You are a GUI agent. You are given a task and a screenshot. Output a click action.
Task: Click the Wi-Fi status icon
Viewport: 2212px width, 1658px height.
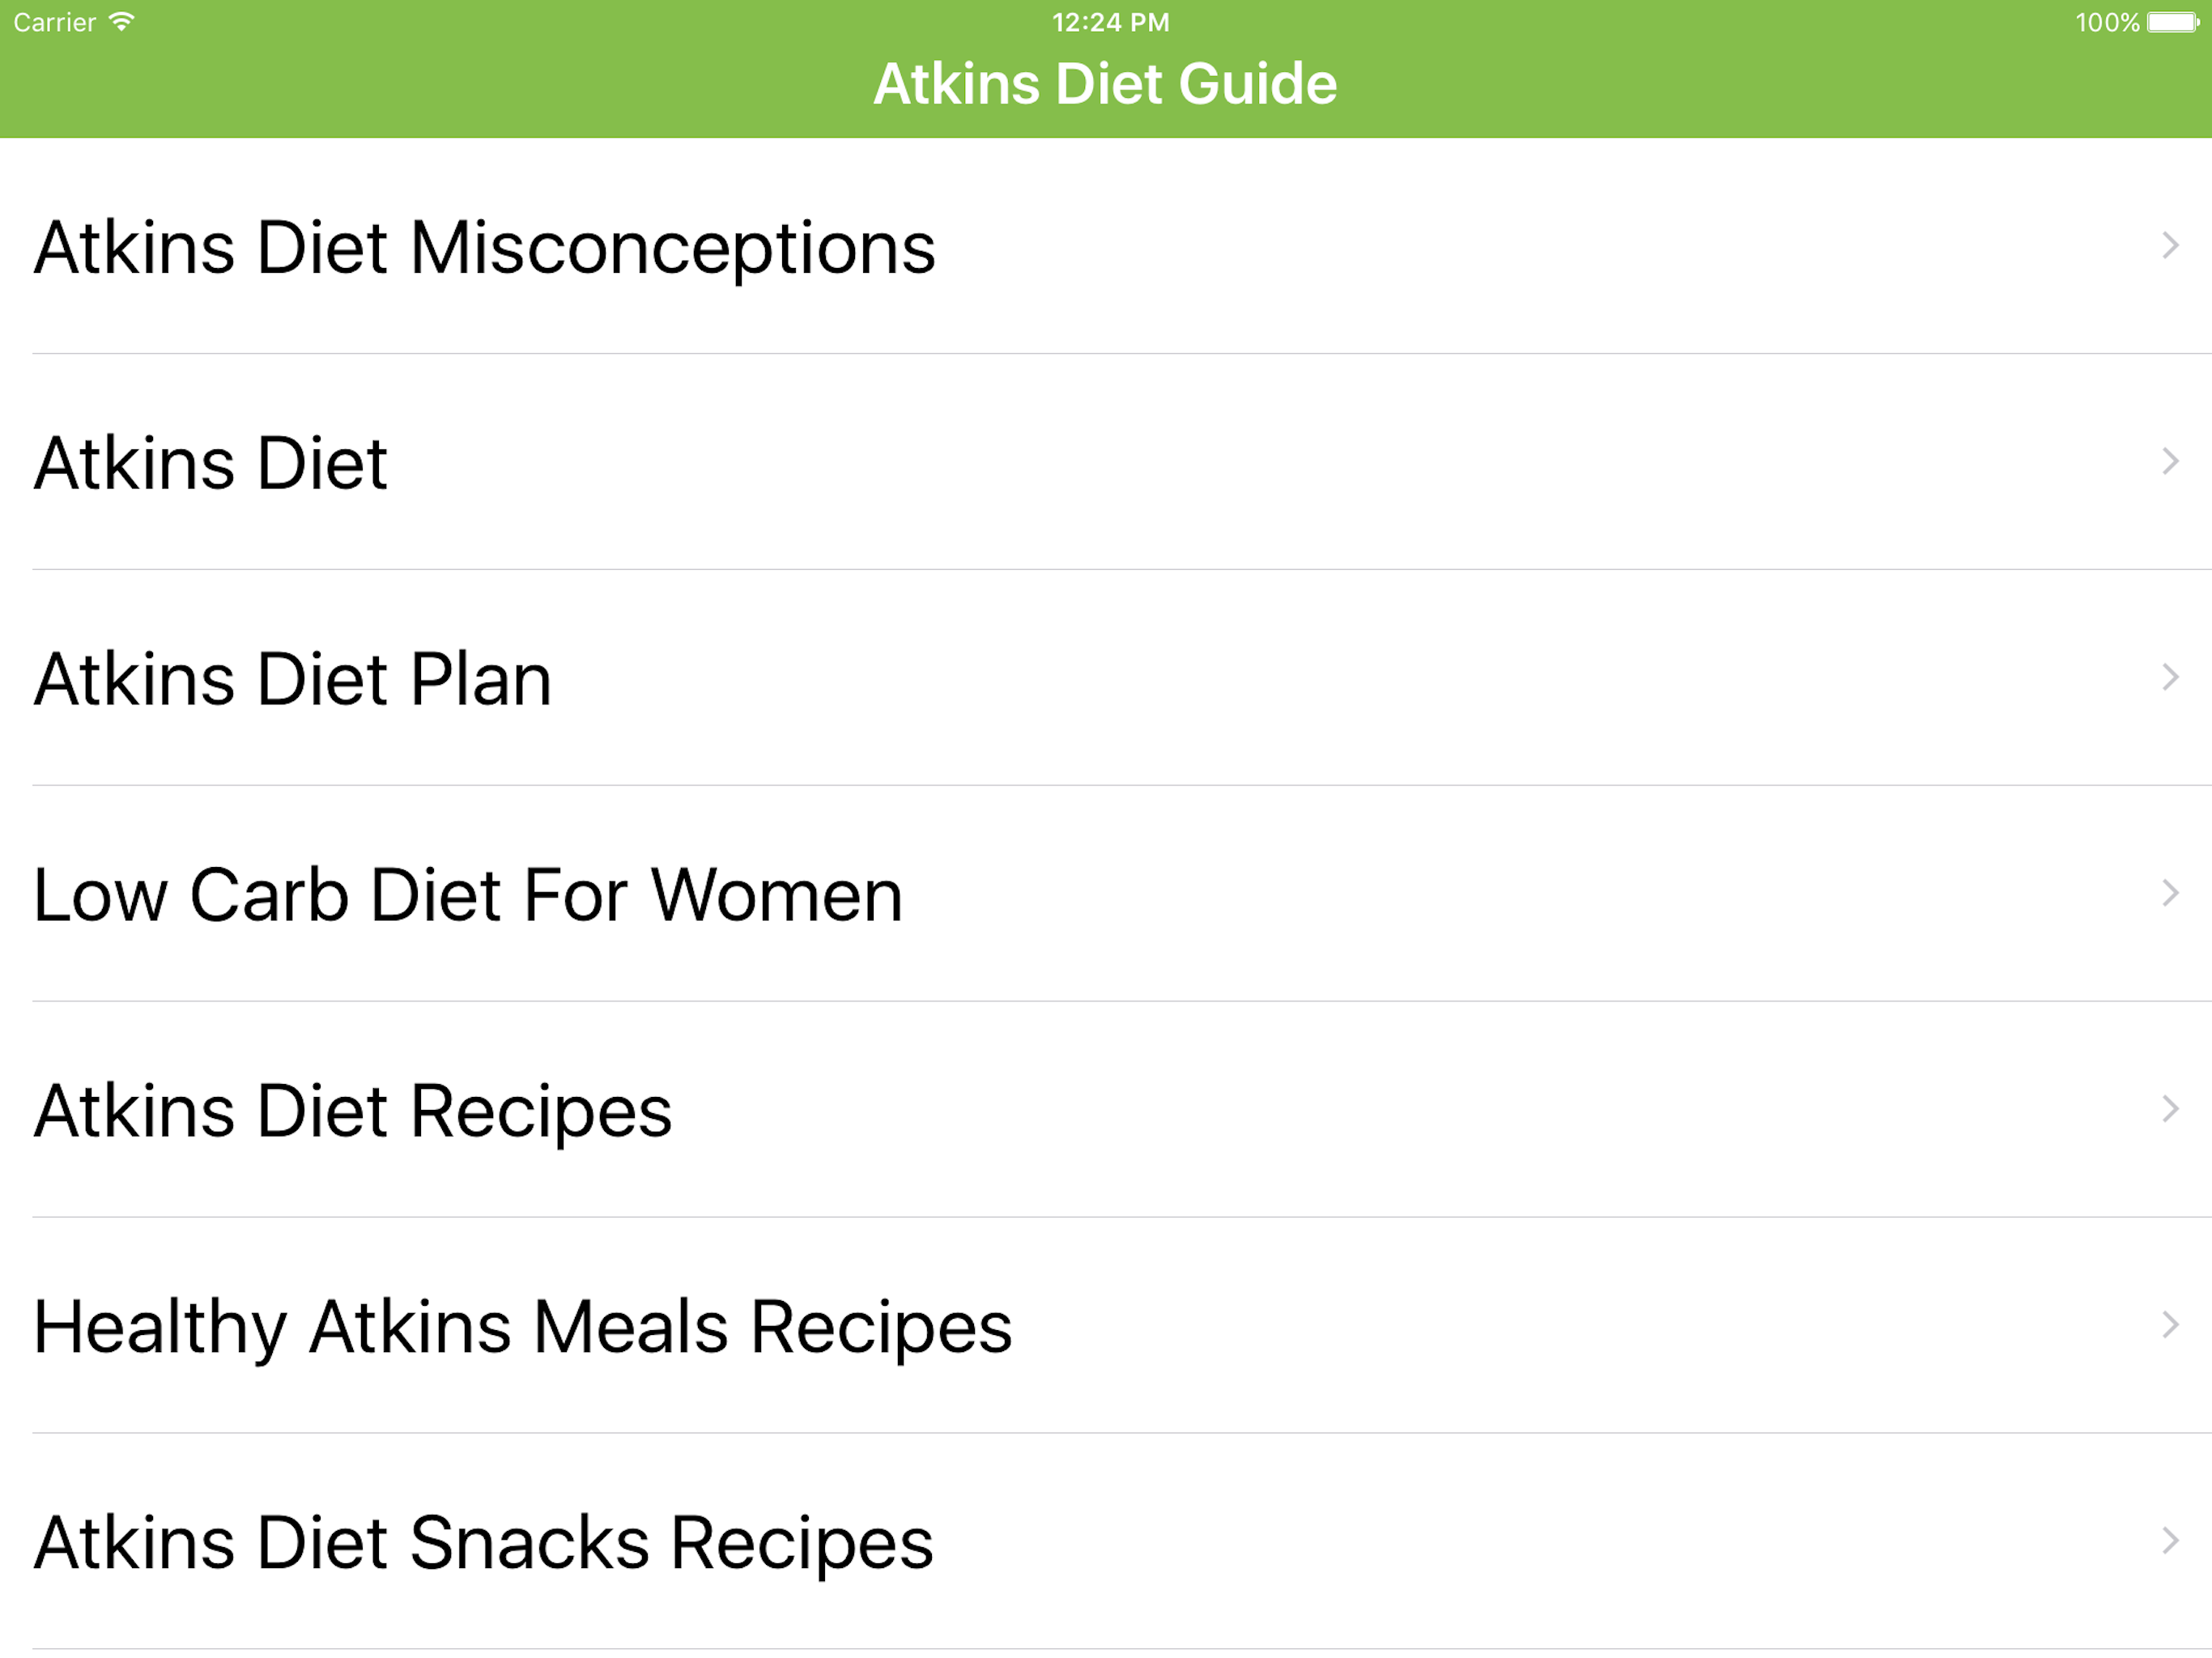pos(121,22)
